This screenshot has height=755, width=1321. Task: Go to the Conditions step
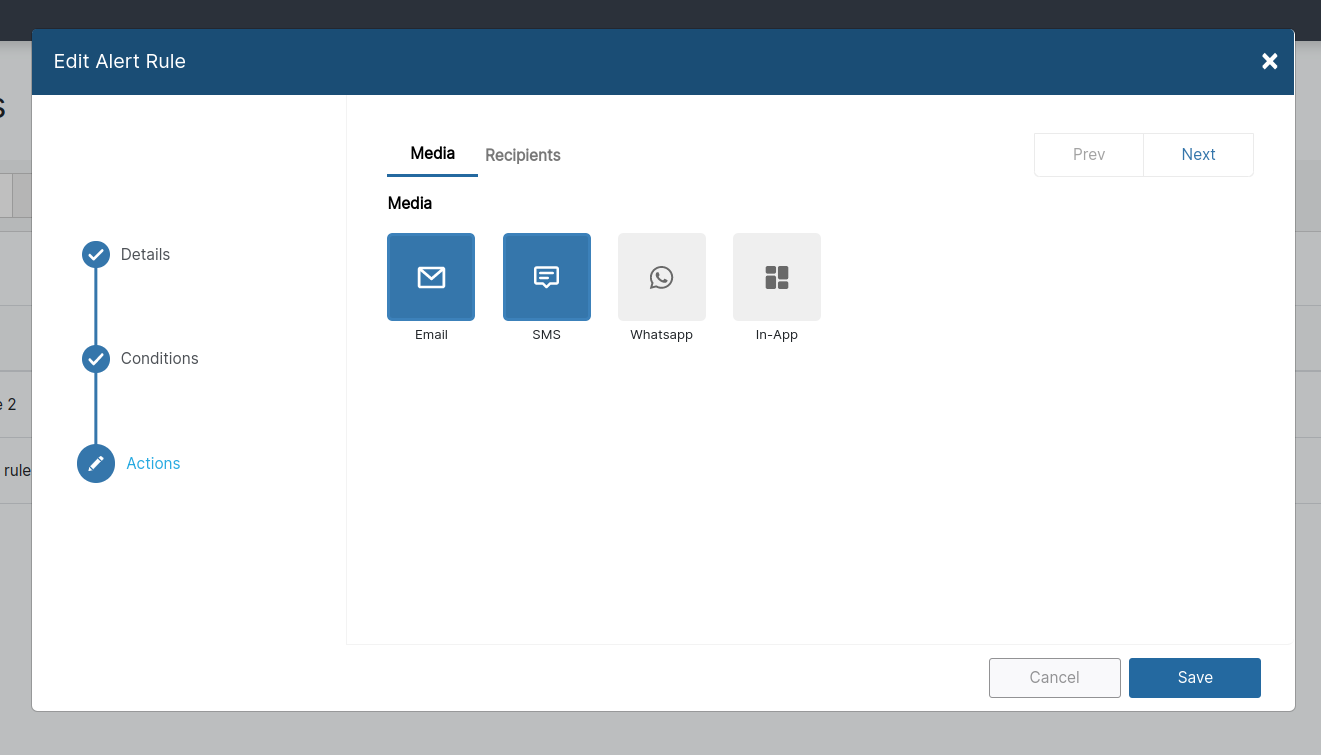[x=159, y=358]
